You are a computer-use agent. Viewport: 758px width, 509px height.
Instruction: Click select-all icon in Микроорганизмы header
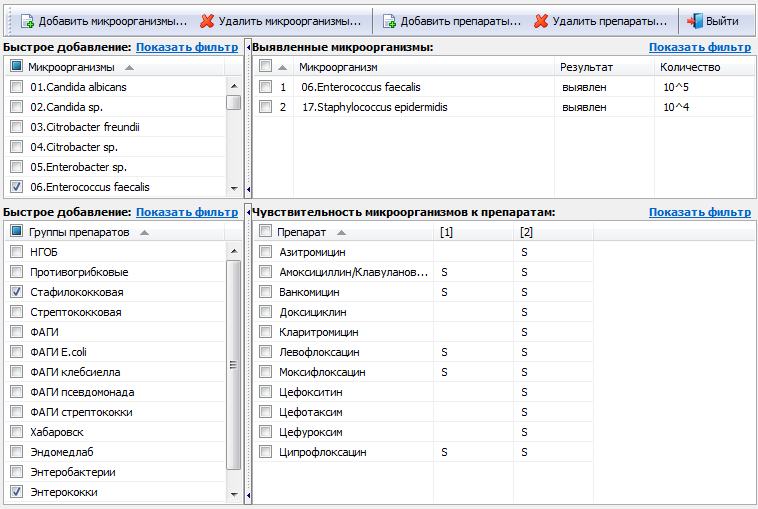pyautogui.click(x=16, y=67)
